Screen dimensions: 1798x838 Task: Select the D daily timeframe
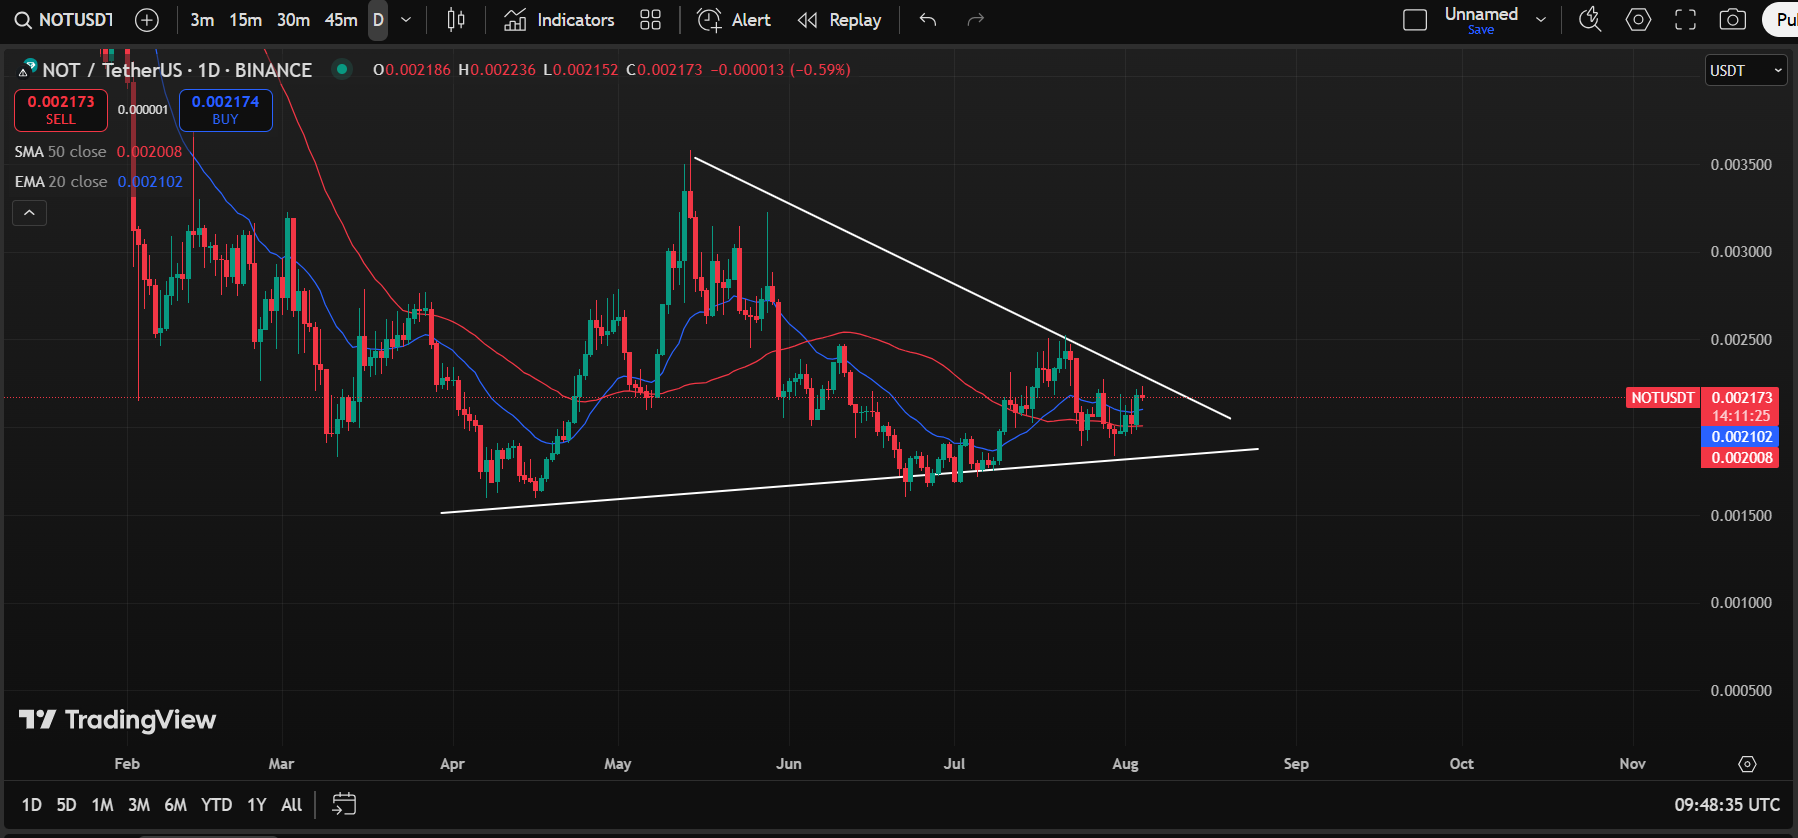point(378,20)
